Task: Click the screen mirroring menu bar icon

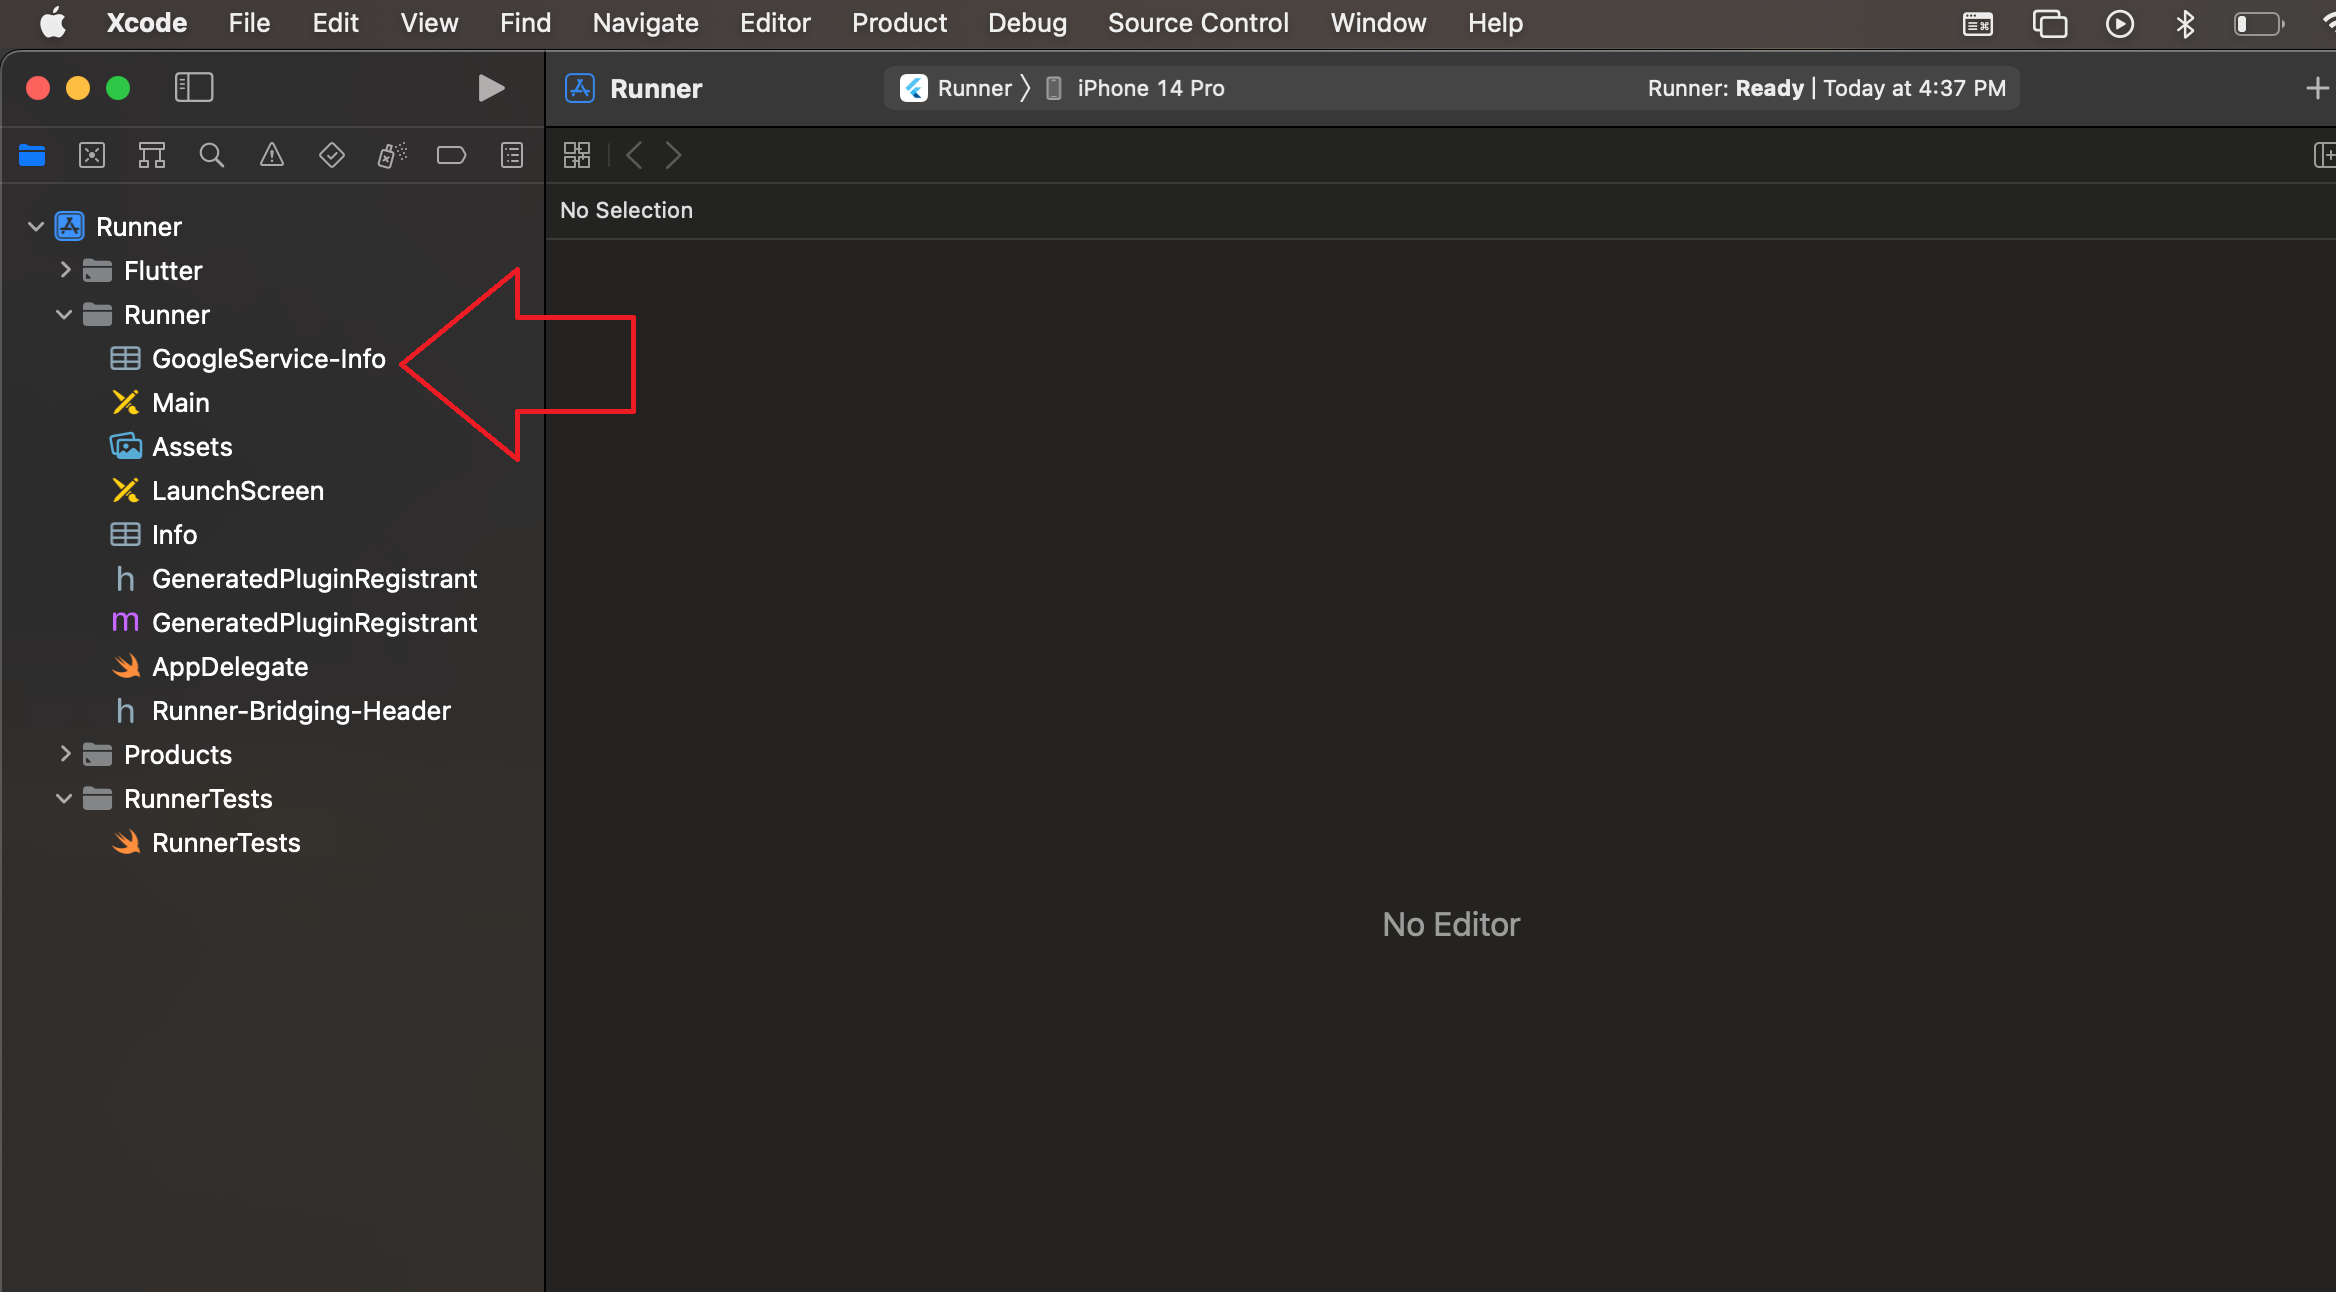Action: (x=2050, y=23)
